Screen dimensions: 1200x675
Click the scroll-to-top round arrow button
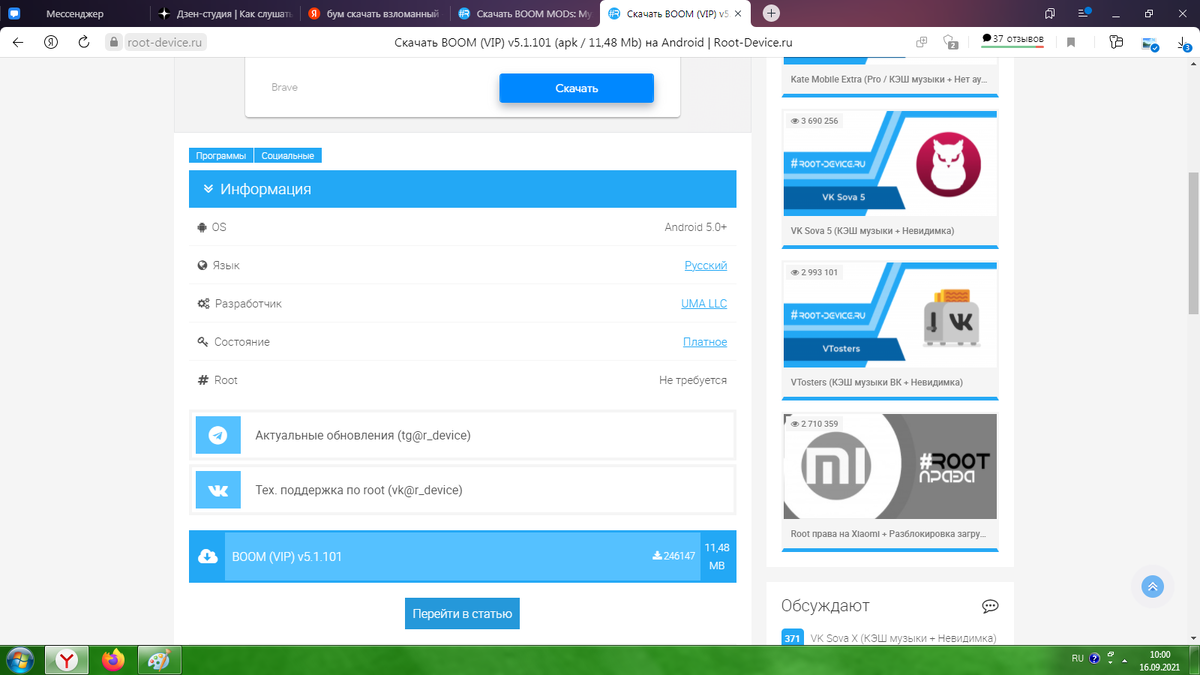1152,586
